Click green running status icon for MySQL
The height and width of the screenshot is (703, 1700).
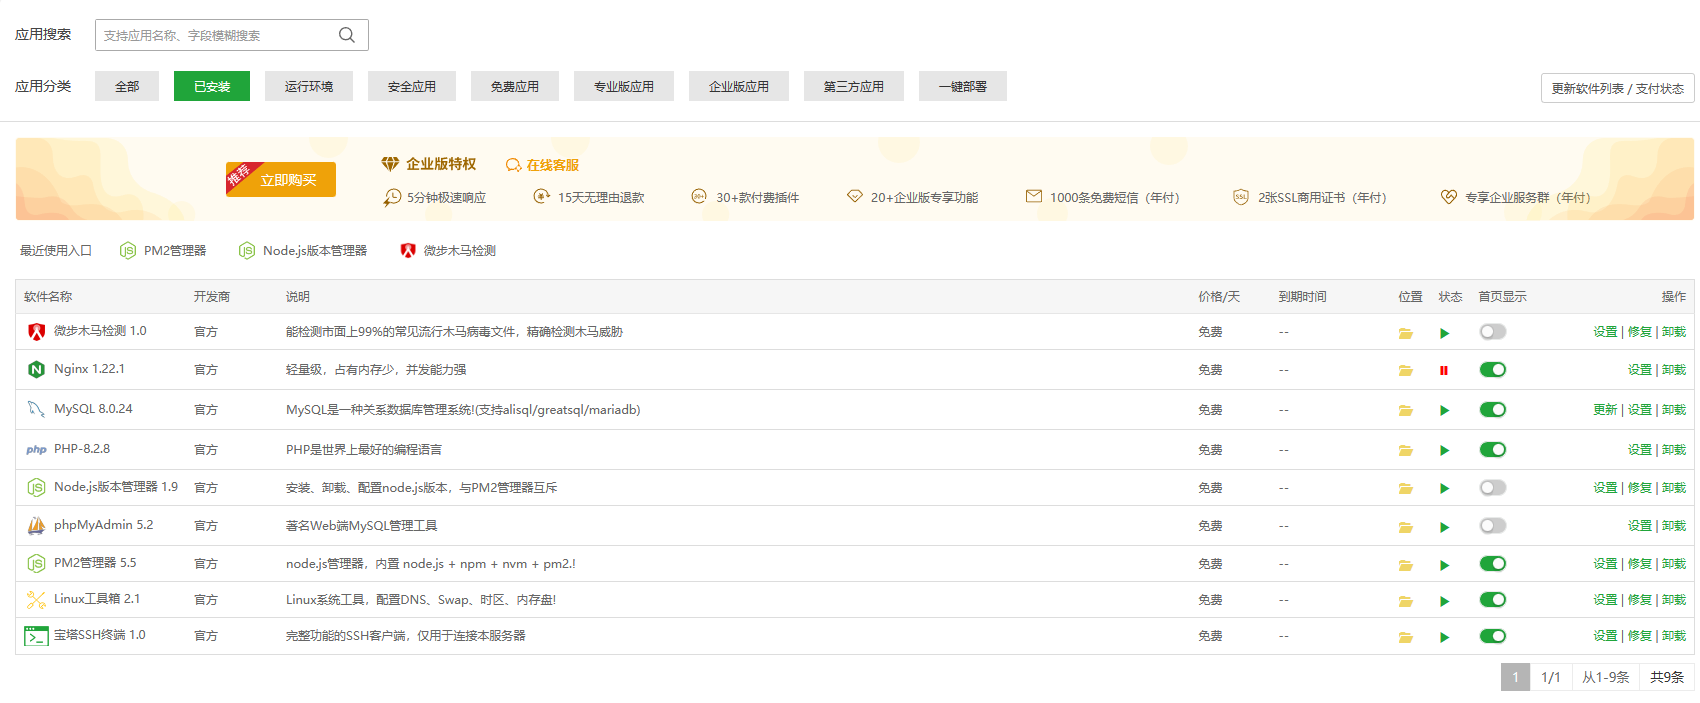tap(1444, 411)
